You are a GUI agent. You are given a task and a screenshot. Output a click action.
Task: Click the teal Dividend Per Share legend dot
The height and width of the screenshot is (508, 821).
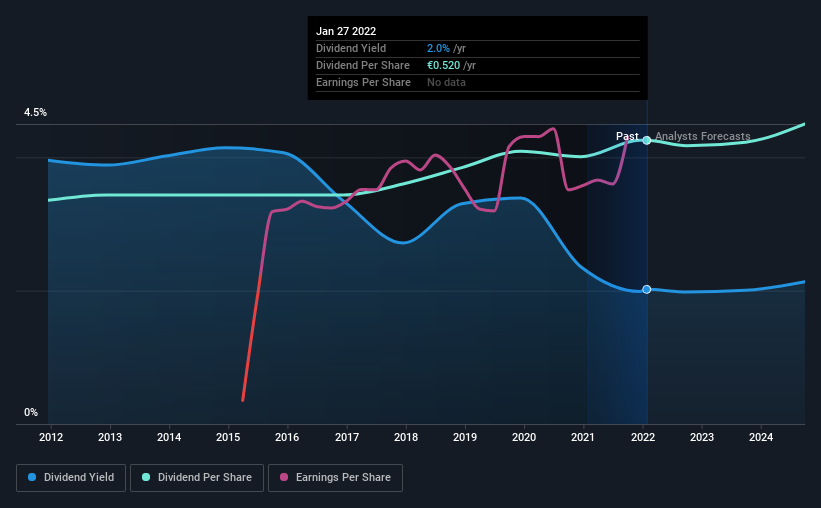click(146, 477)
